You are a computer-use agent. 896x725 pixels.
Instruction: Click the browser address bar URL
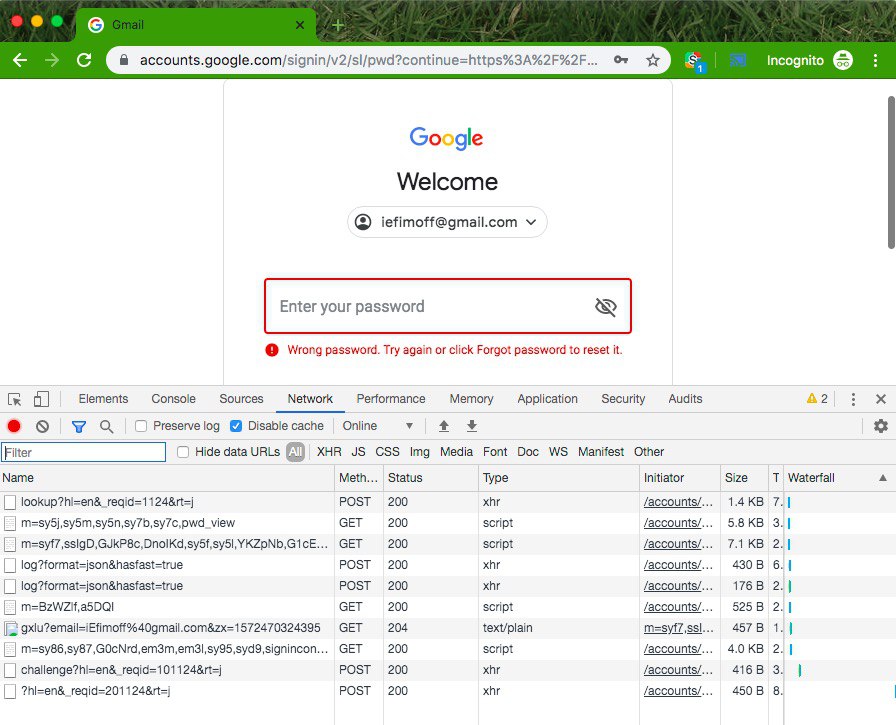point(369,60)
